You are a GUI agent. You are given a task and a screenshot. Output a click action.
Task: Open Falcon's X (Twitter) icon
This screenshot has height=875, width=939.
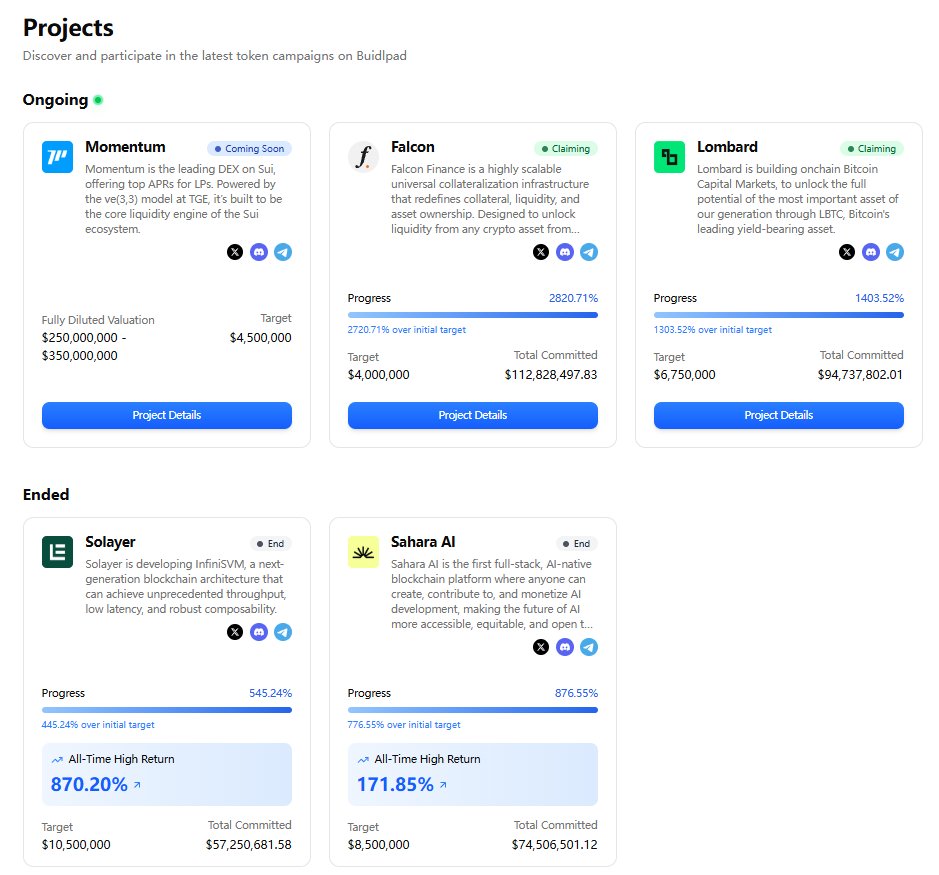coord(541,252)
